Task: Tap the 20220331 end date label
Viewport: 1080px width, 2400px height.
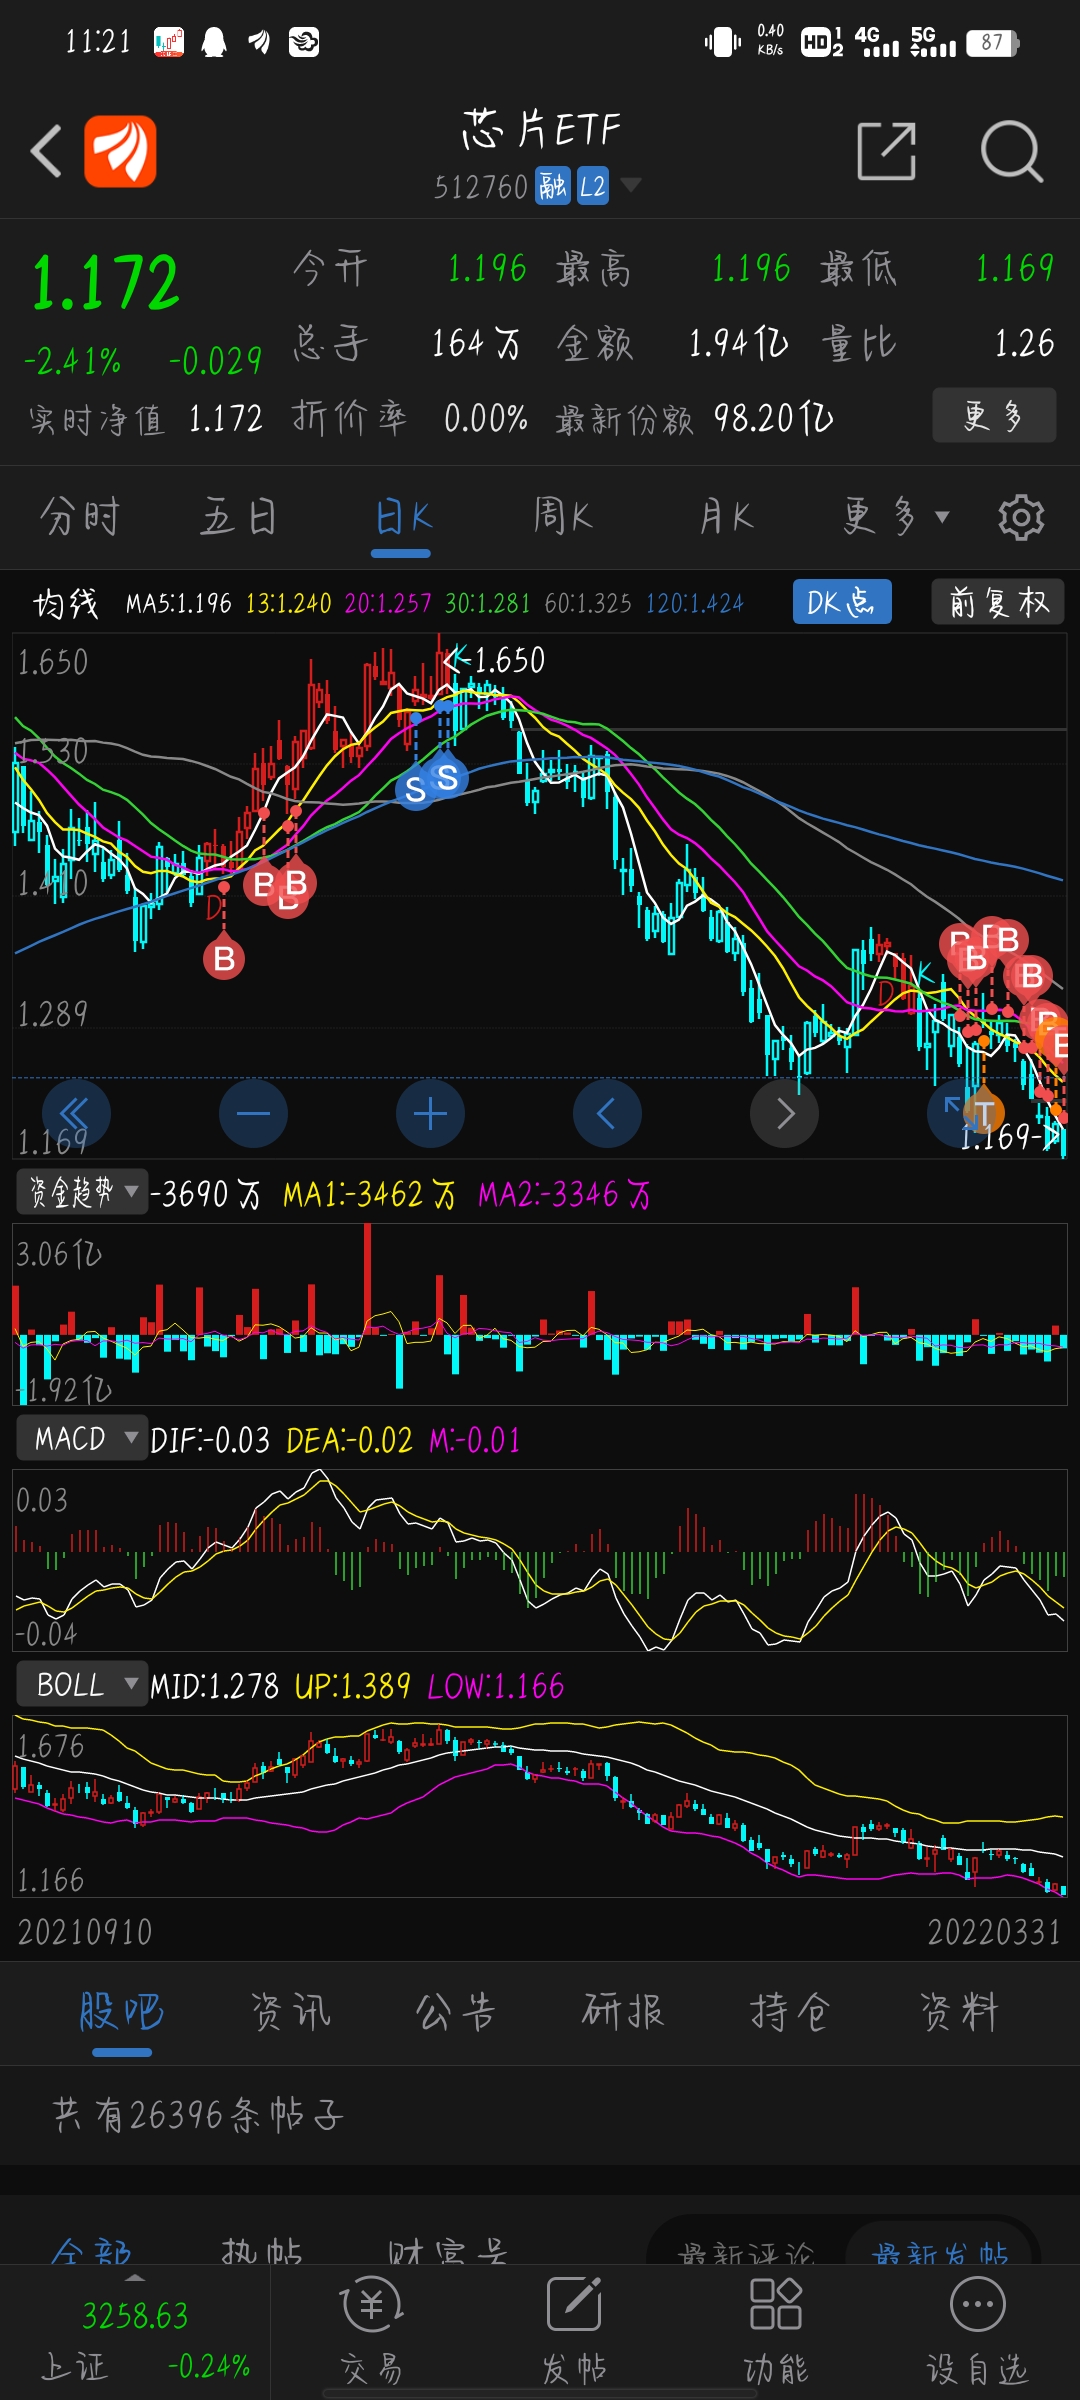Action: (994, 1931)
